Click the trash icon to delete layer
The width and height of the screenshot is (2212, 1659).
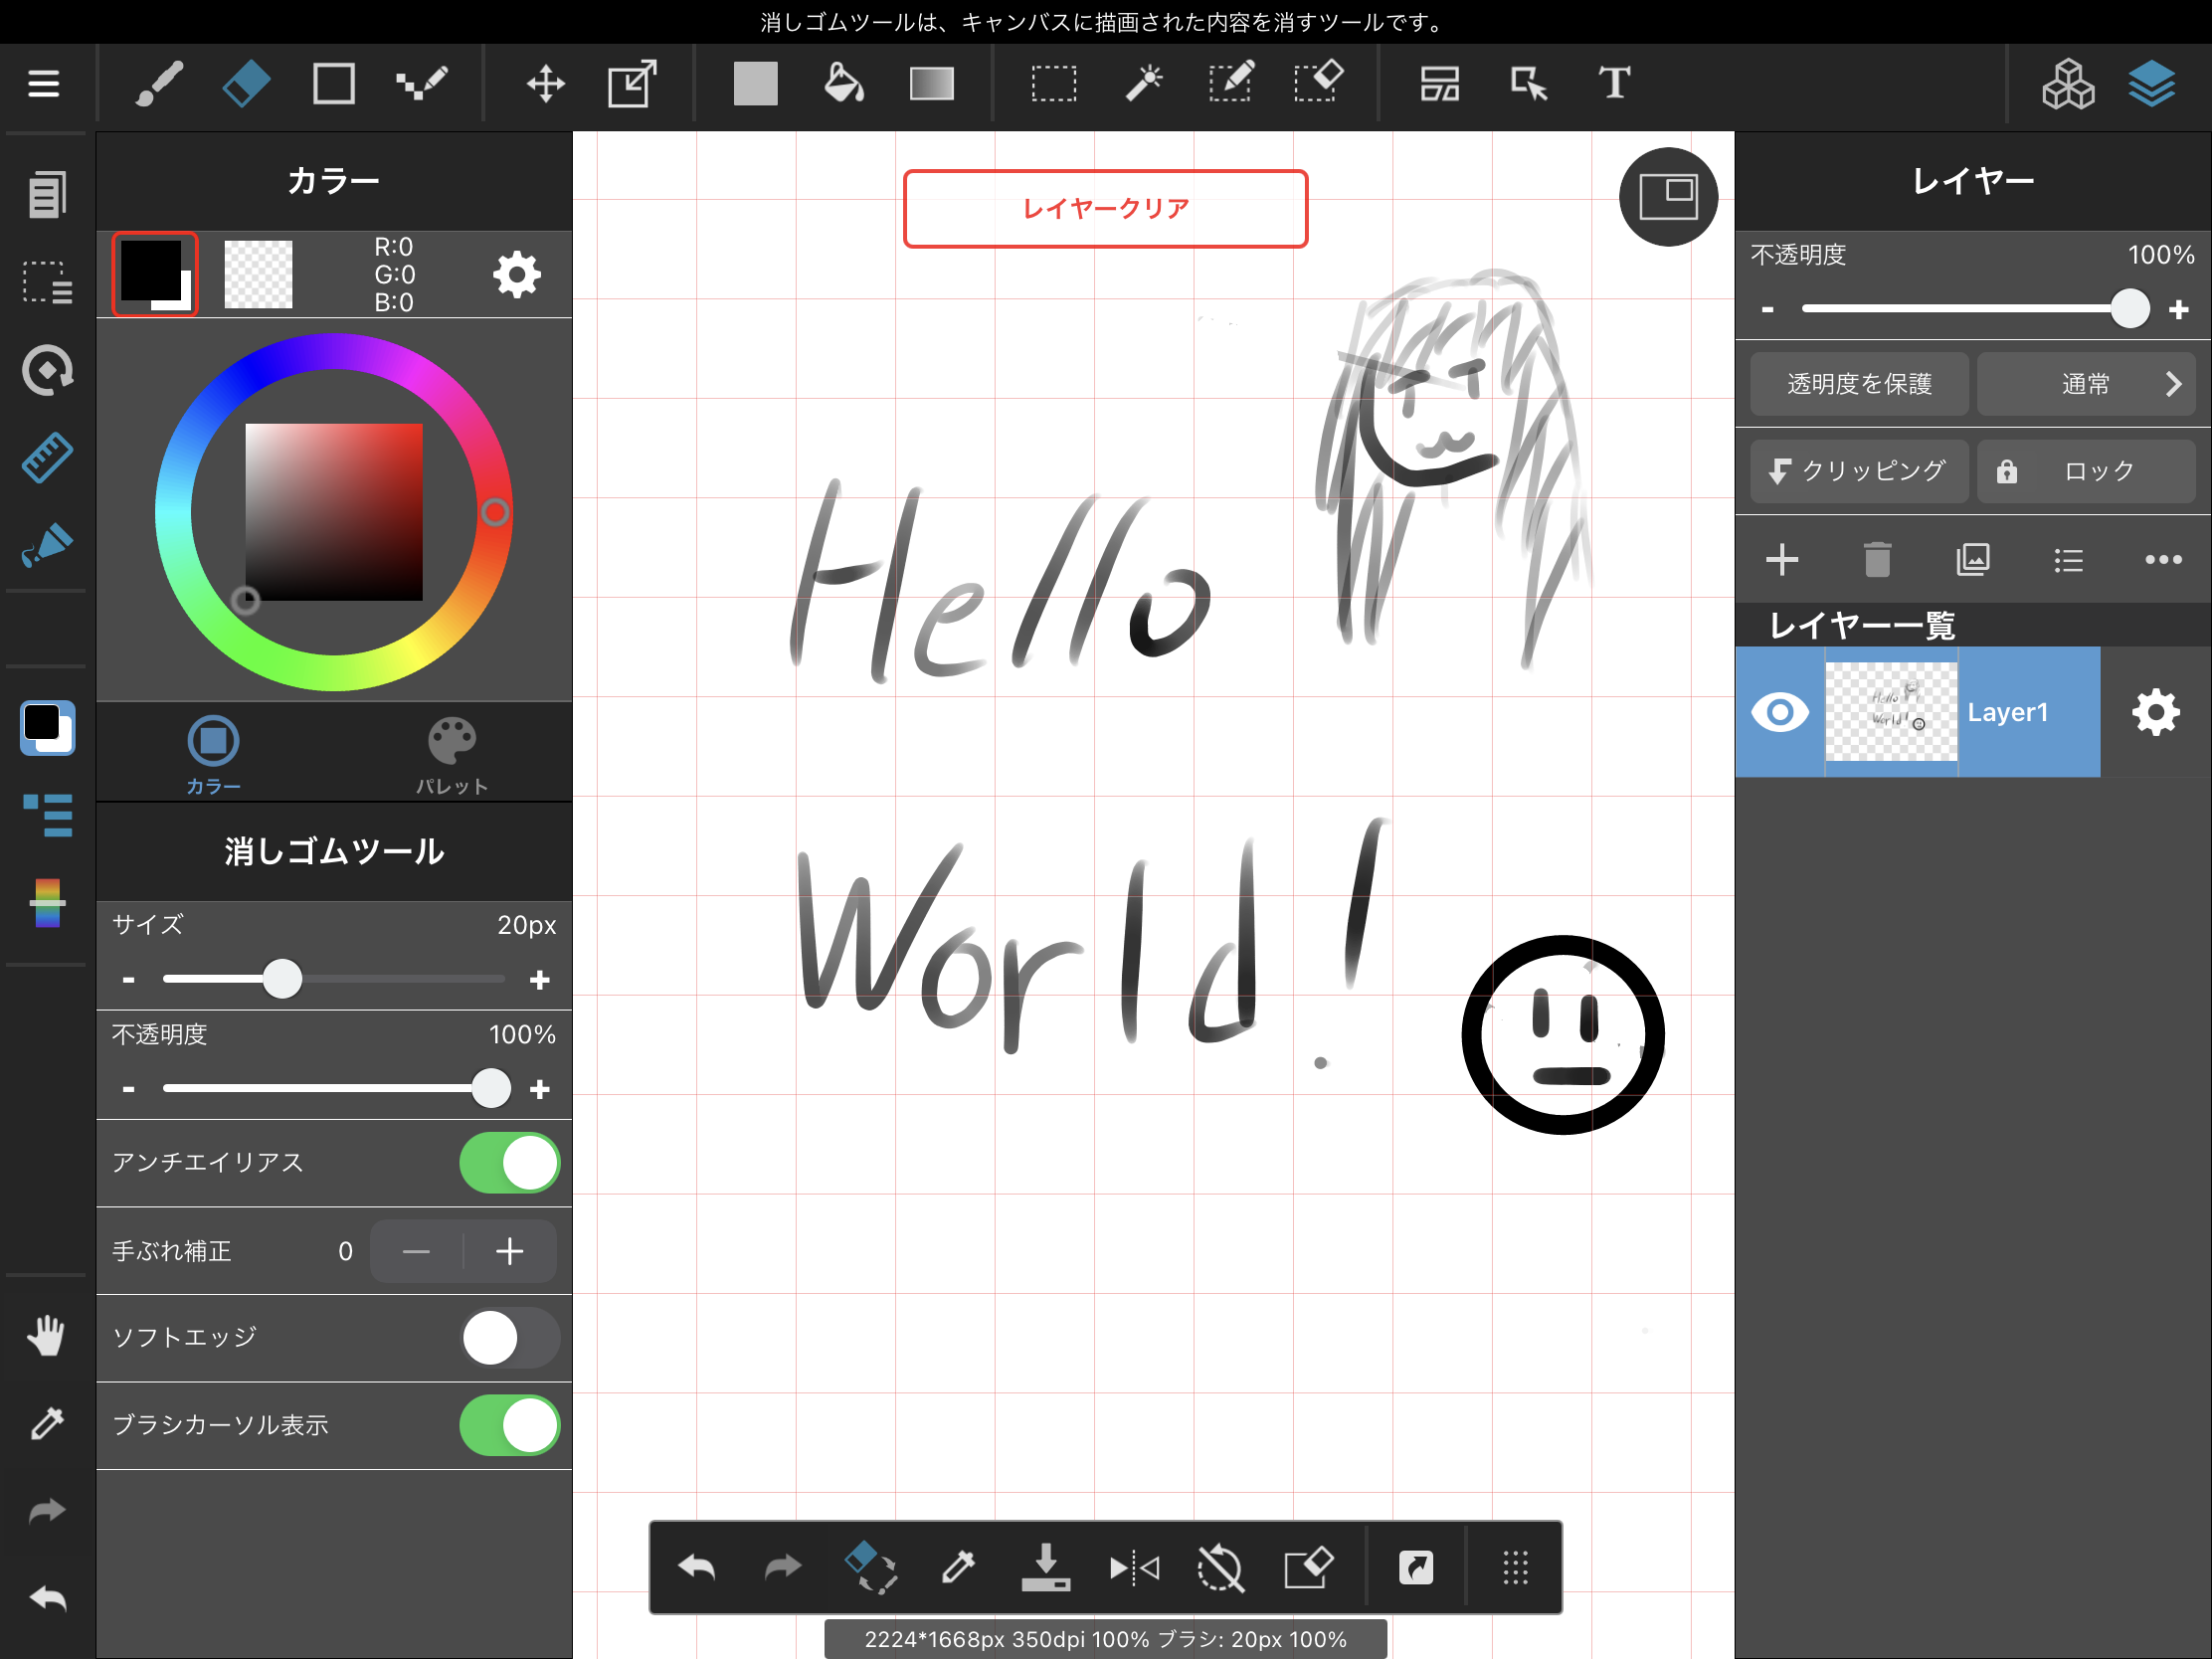coord(1877,560)
